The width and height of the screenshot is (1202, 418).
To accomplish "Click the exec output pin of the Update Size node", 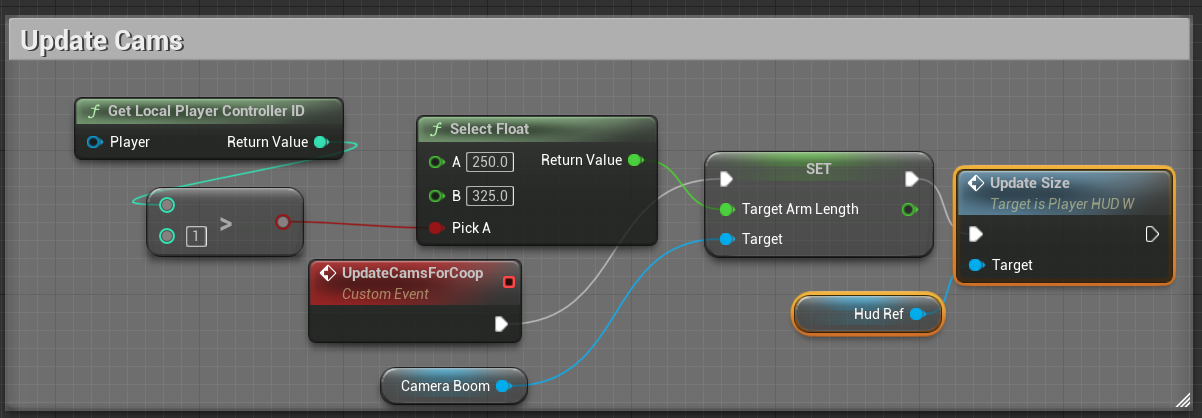I will [x=1152, y=234].
